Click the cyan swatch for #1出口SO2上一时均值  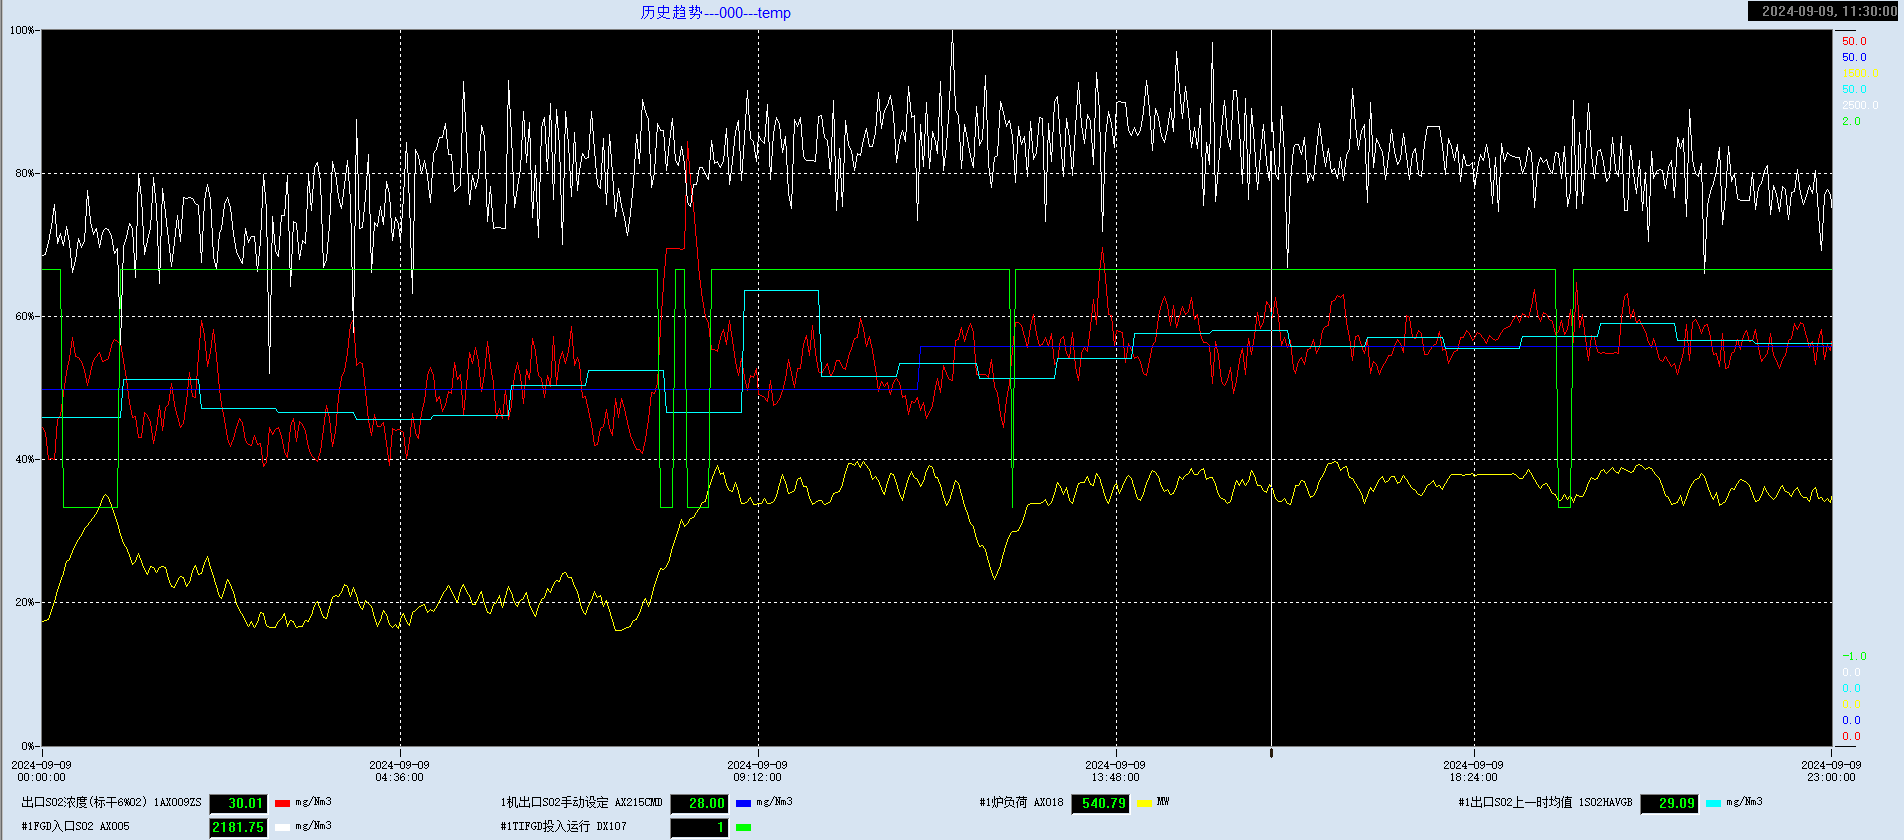pos(1713,803)
